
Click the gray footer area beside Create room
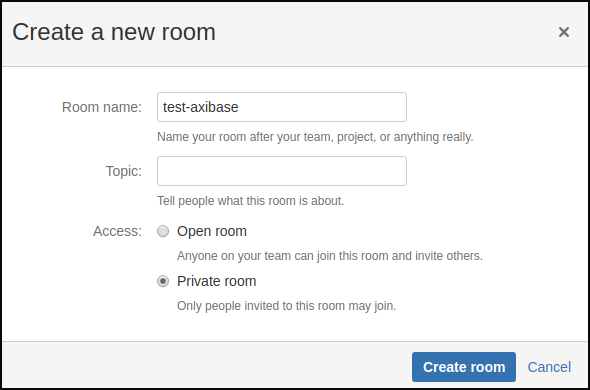207,365
